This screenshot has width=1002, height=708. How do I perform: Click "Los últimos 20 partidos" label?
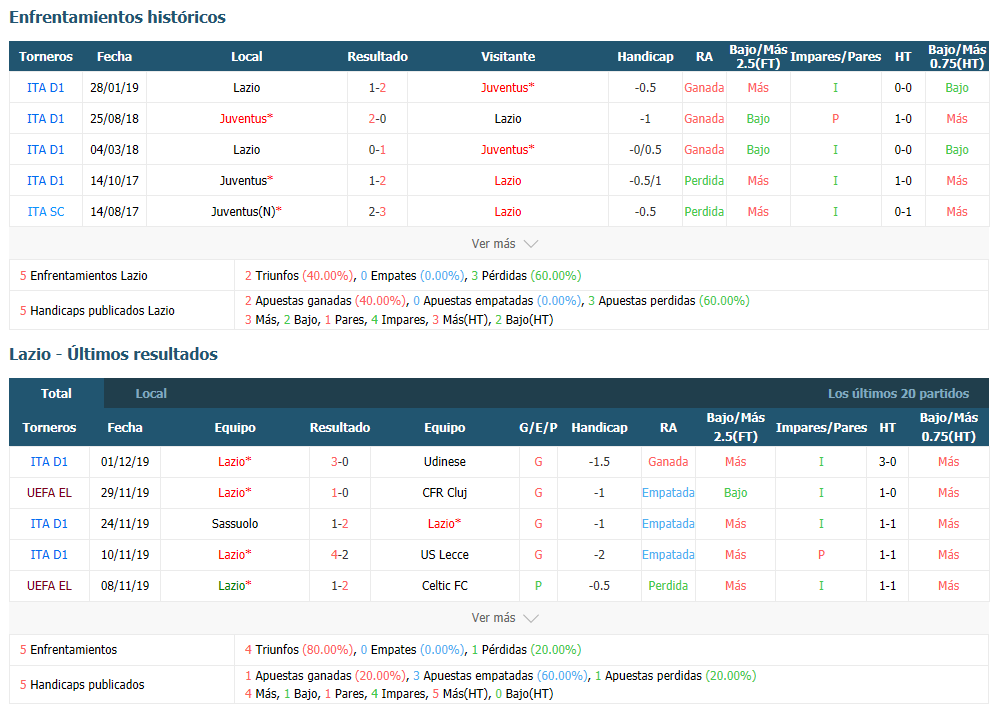click(898, 394)
